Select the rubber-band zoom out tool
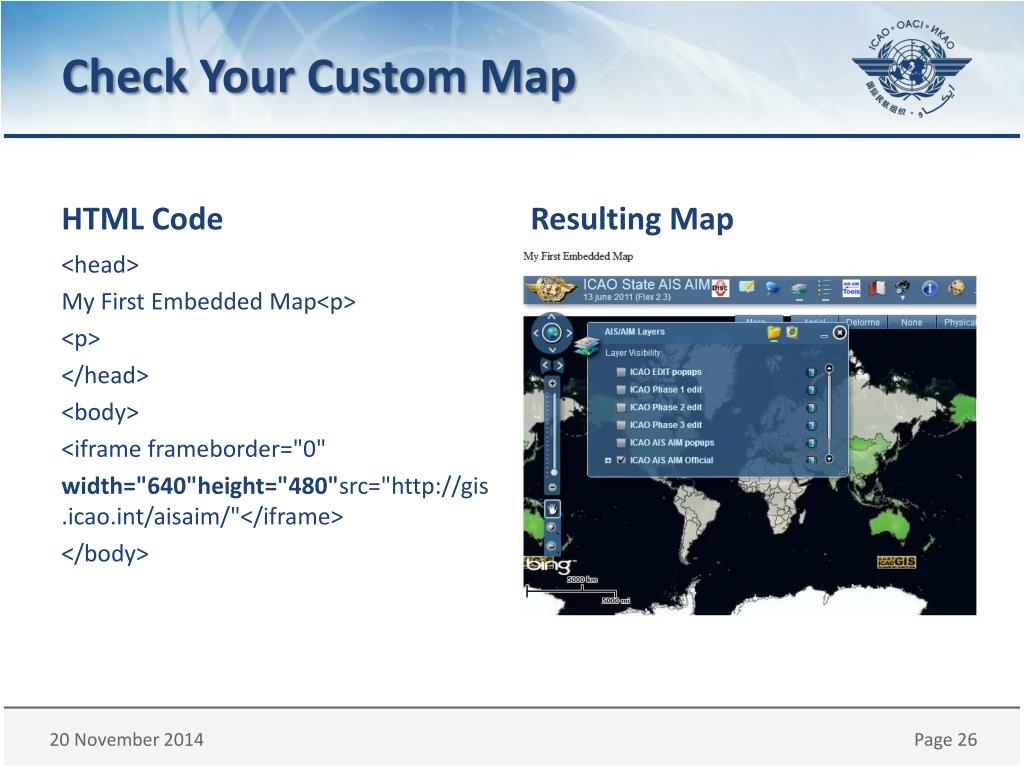The width and height of the screenshot is (1024, 768). click(x=552, y=546)
